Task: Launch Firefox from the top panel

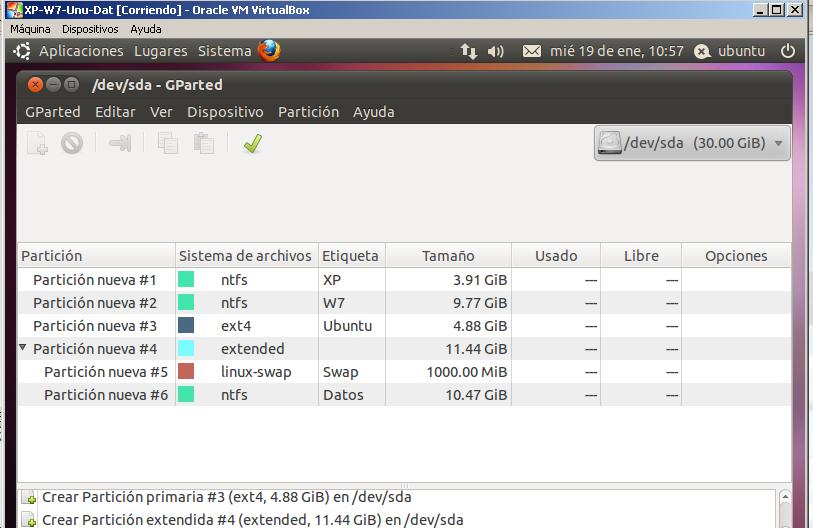Action: tap(269, 51)
